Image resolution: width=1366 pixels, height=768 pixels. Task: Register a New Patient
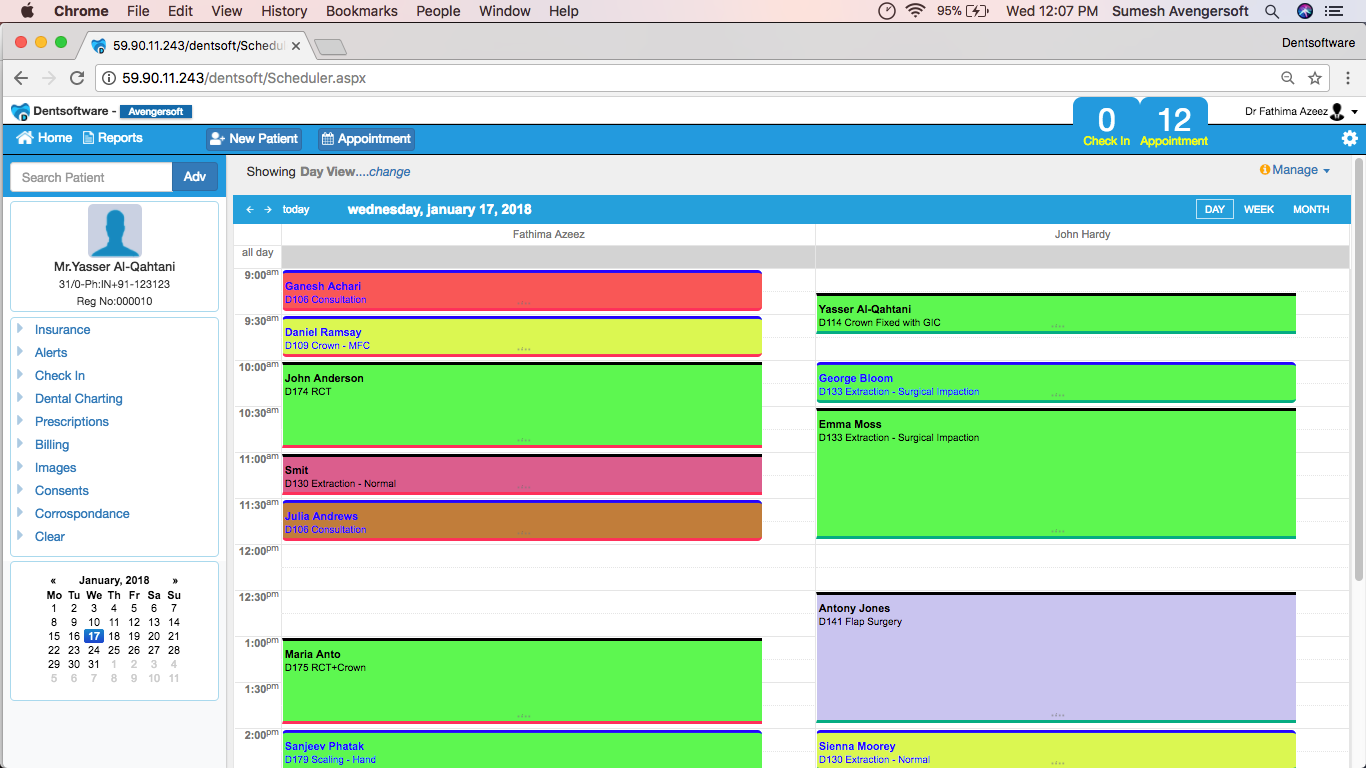coord(253,138)
